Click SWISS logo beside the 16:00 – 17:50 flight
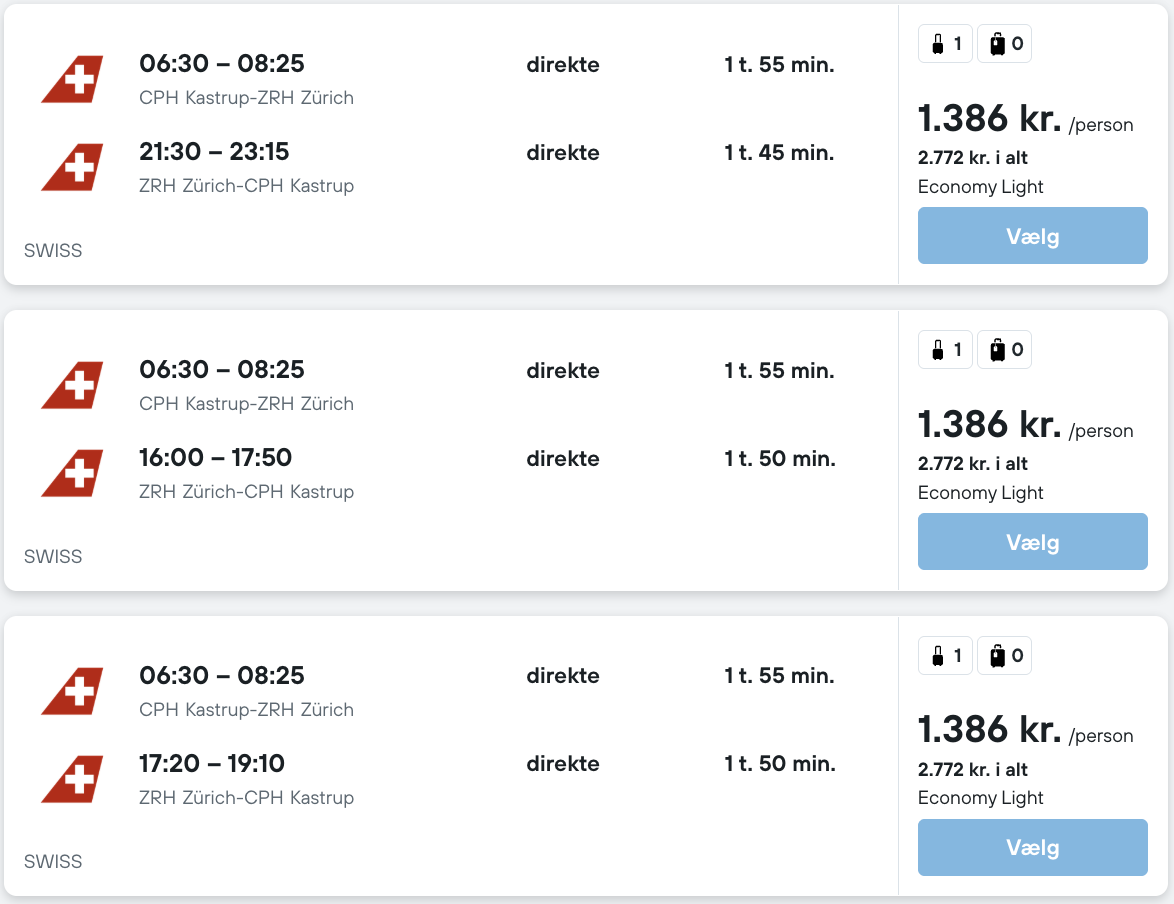 (x=72, y=474)
